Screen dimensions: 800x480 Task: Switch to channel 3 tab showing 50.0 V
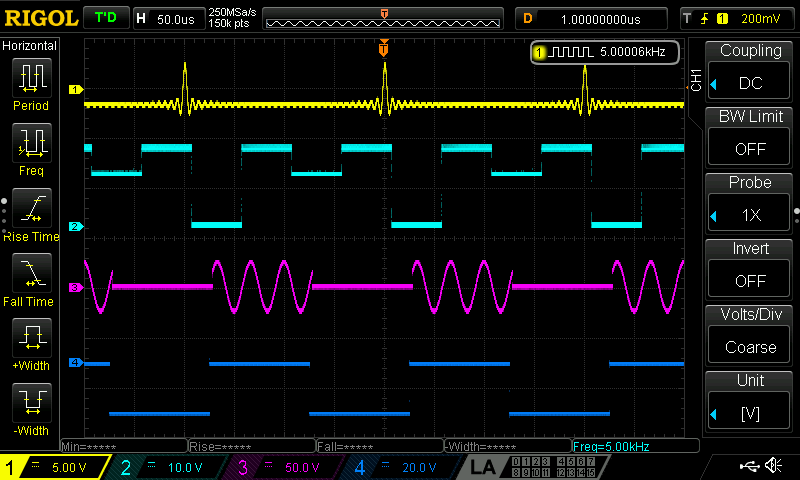[285, 467]
